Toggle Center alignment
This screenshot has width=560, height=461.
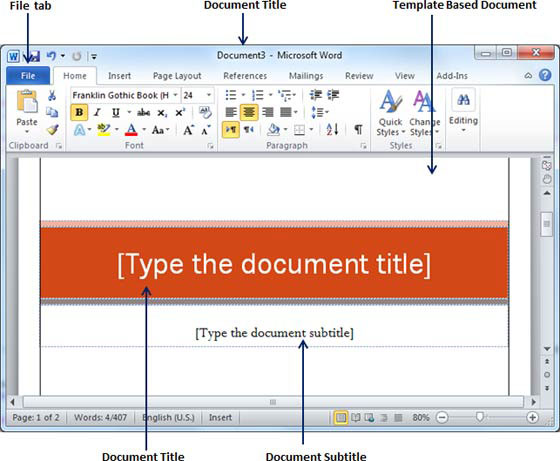pos(249,112)
